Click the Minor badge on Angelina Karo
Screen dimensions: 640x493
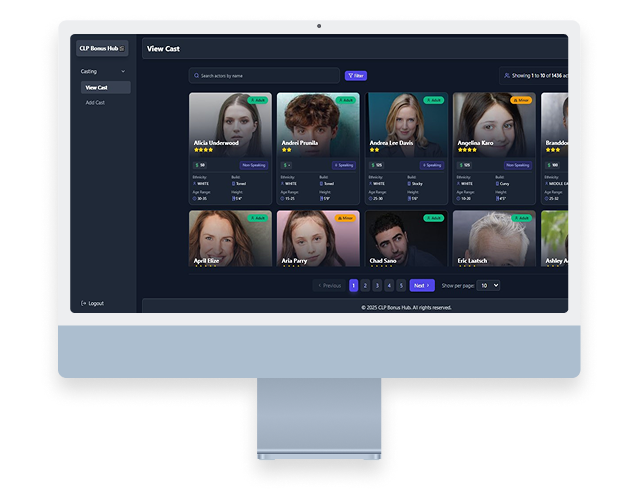coord(521,100)
